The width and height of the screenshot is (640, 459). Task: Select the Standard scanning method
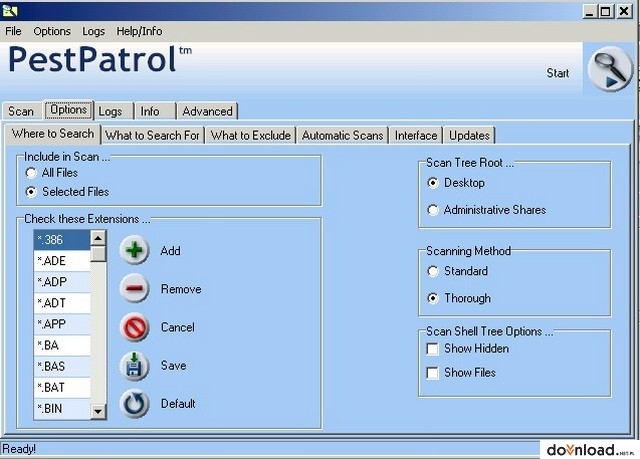click(x=433, y=271)
